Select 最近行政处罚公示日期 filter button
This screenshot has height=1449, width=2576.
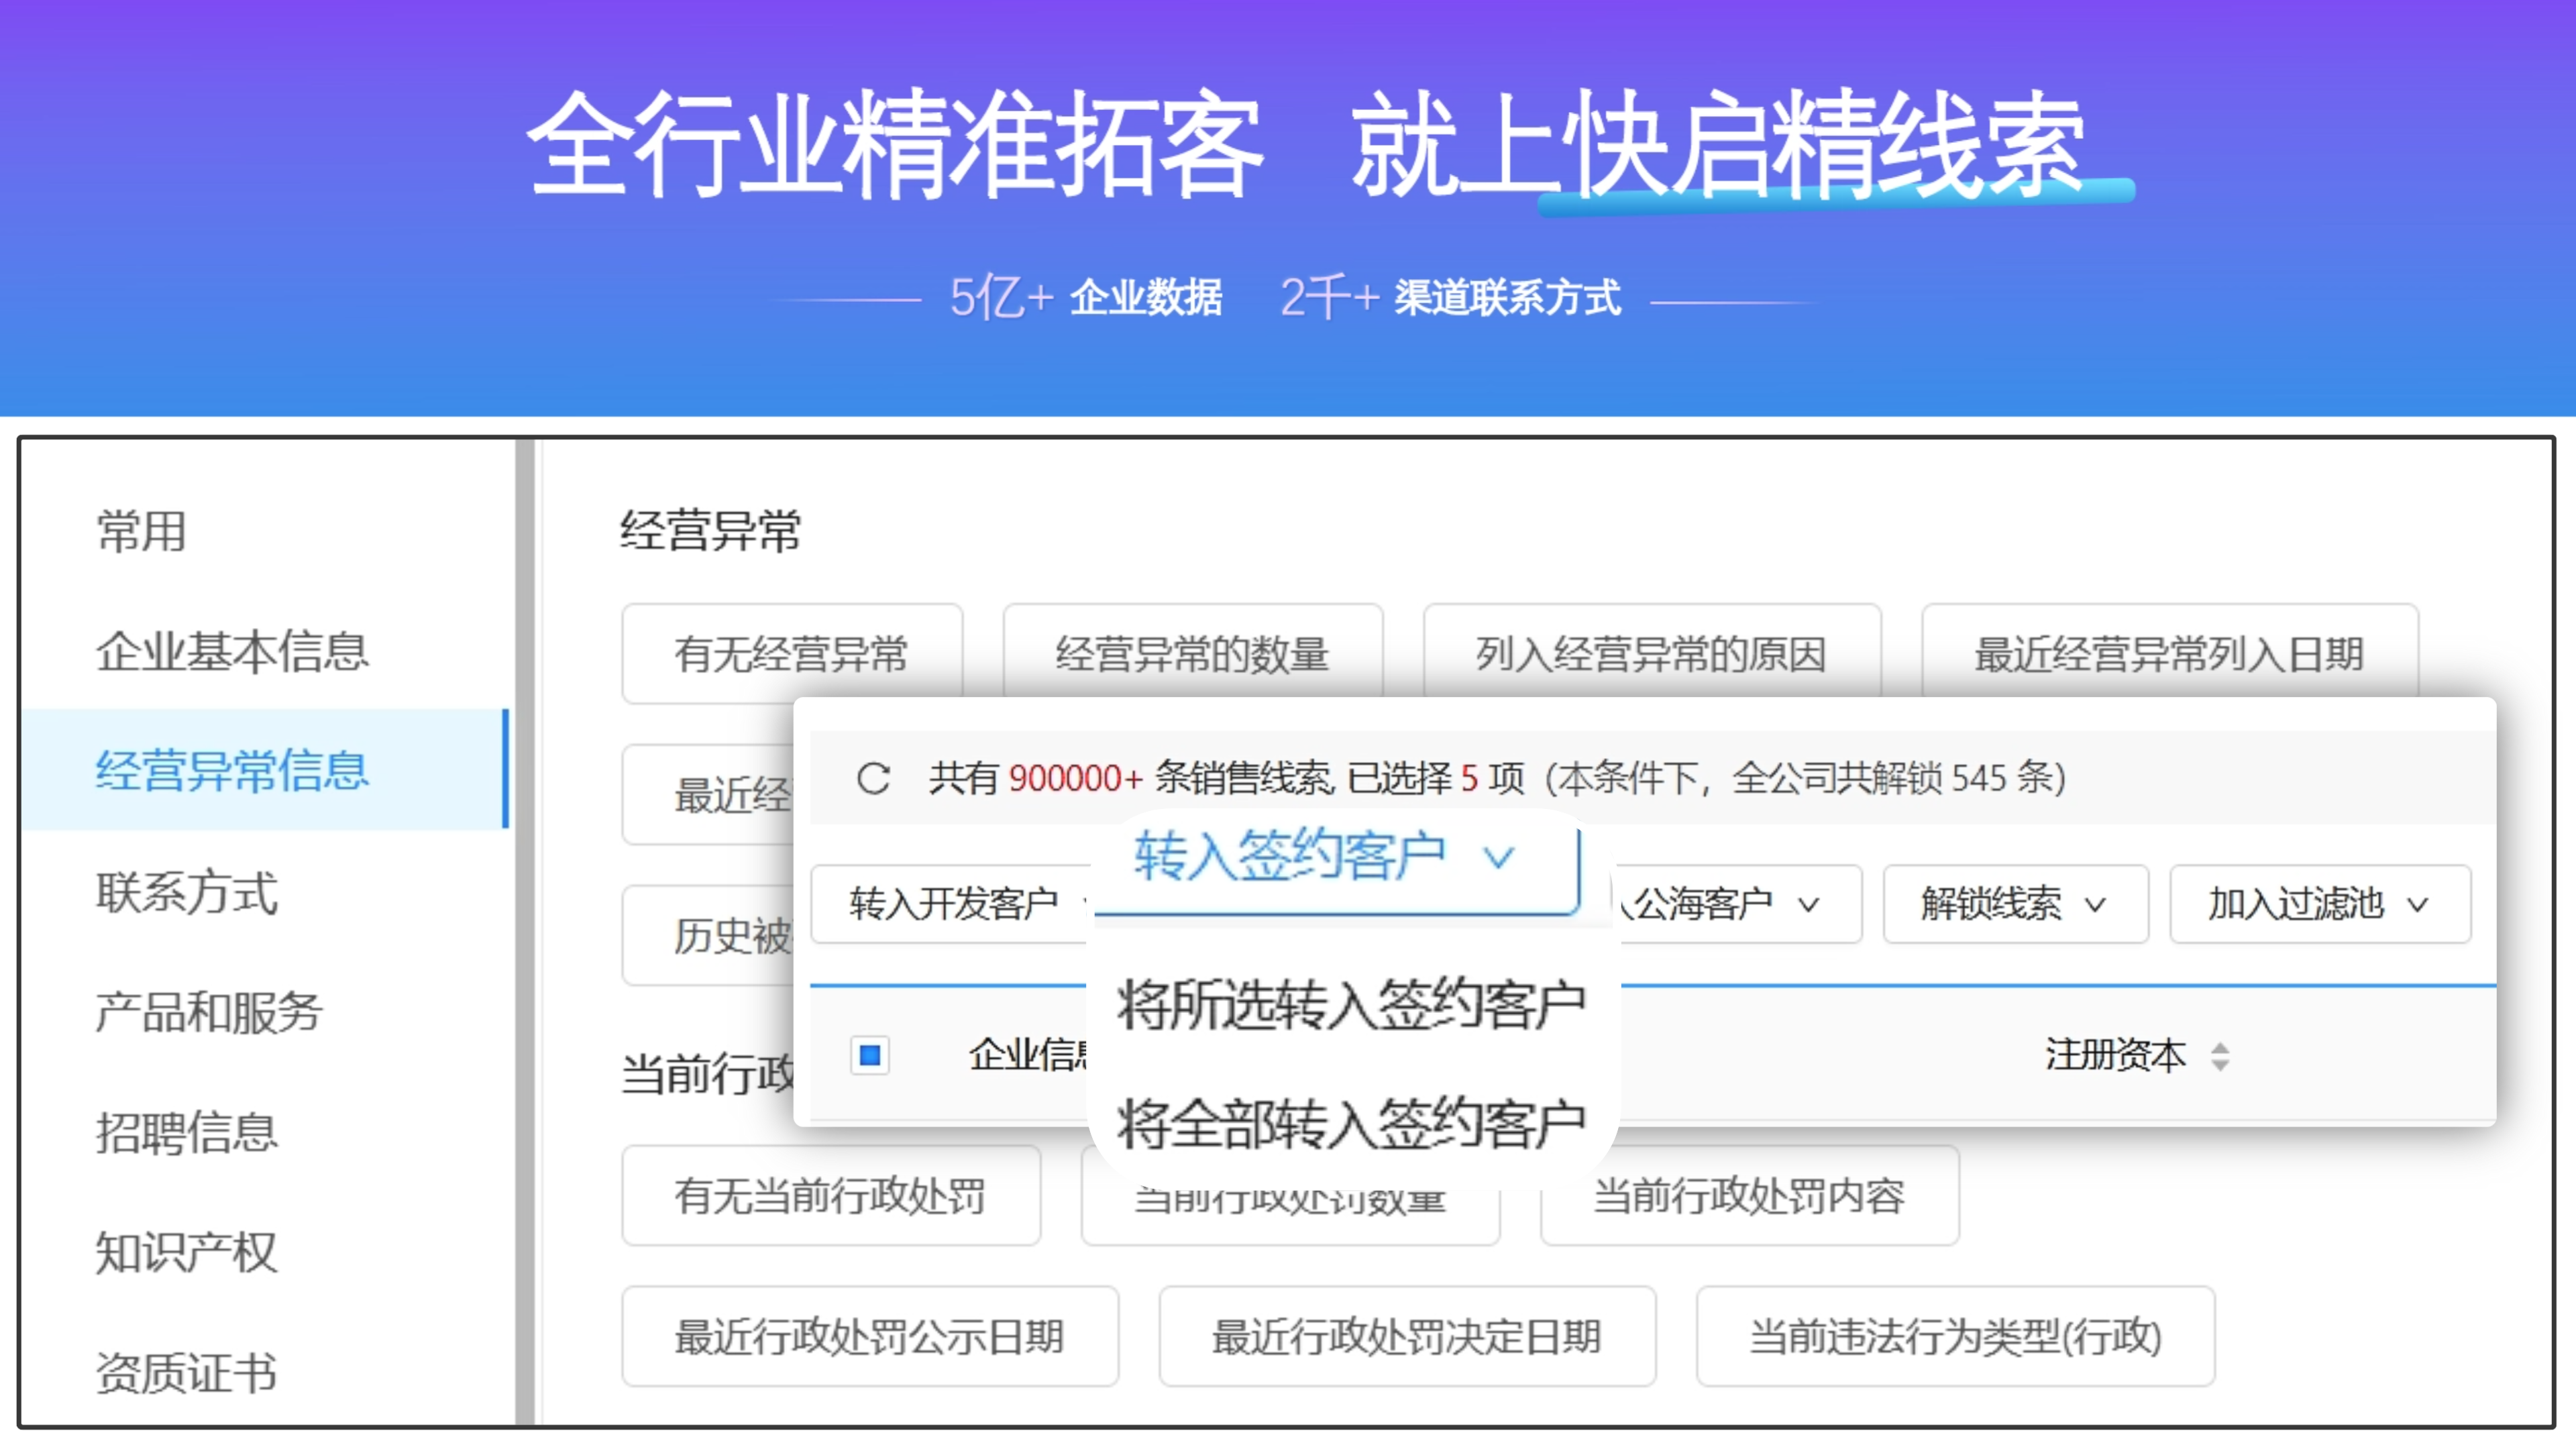point(870,1336)
